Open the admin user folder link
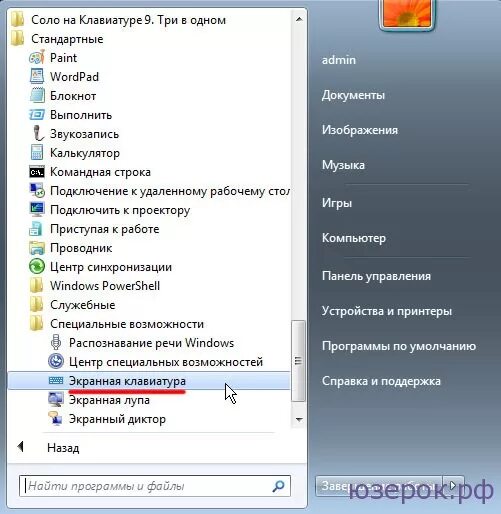Screen dimensions: 501x514 click(339, 60)
